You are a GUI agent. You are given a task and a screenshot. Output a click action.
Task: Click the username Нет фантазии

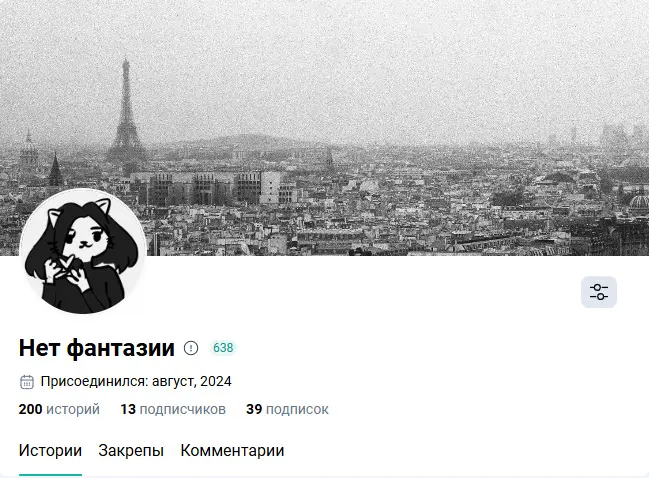[x=96, y=348]
